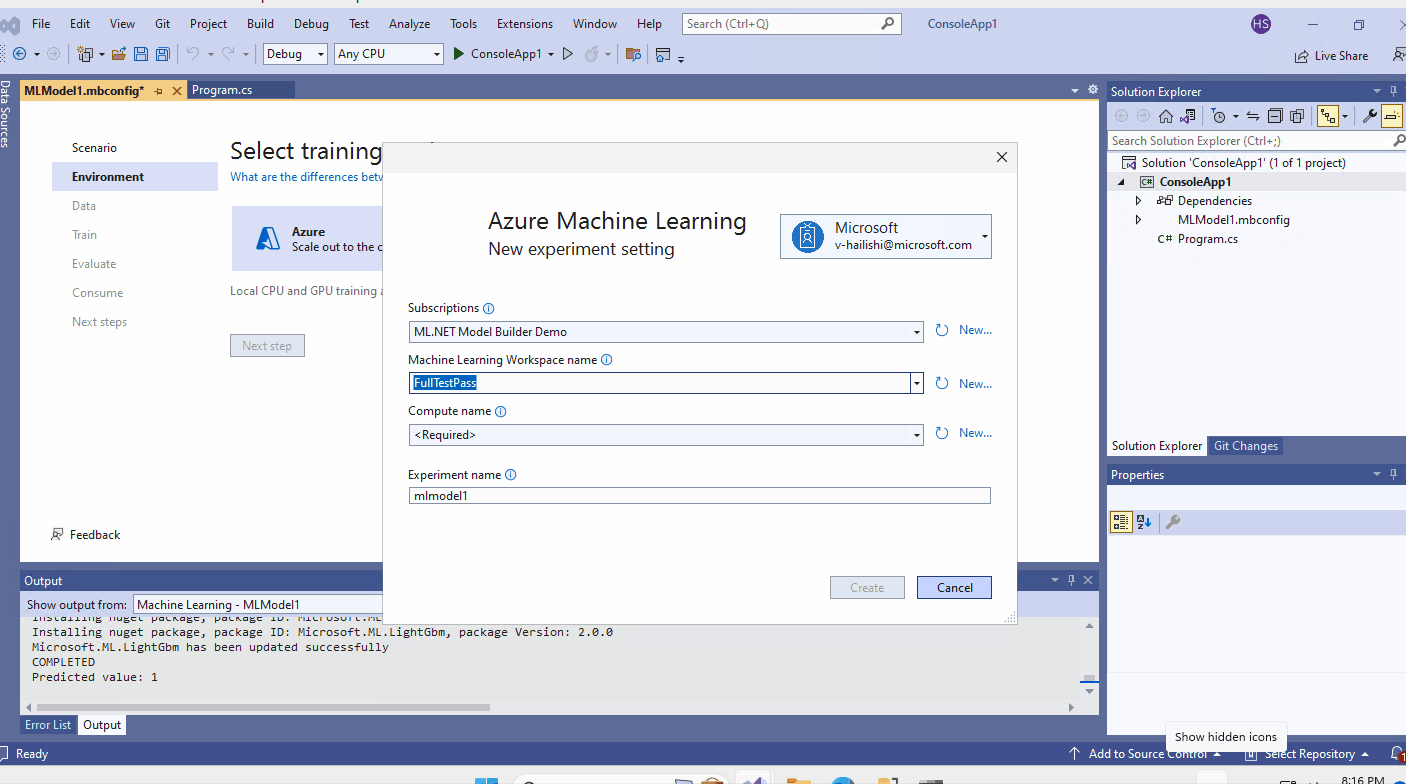Screen dimensions: 1406x784
Task: Open the Extensions menu
Action: click(x=525, y=24)
